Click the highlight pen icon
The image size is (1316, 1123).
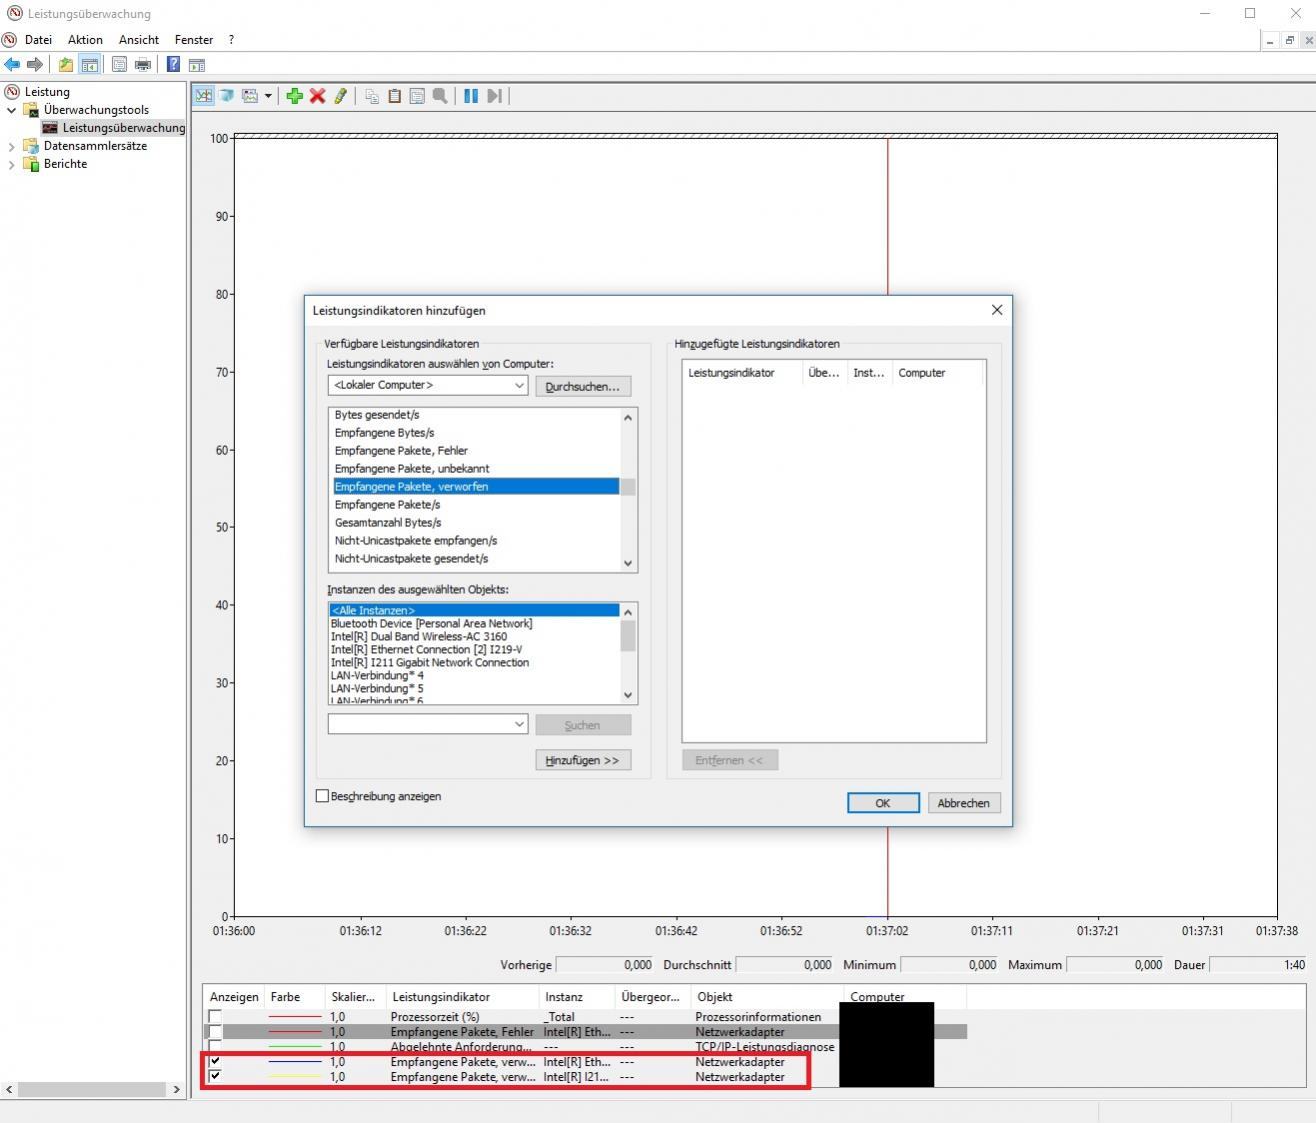click(340, 96)
